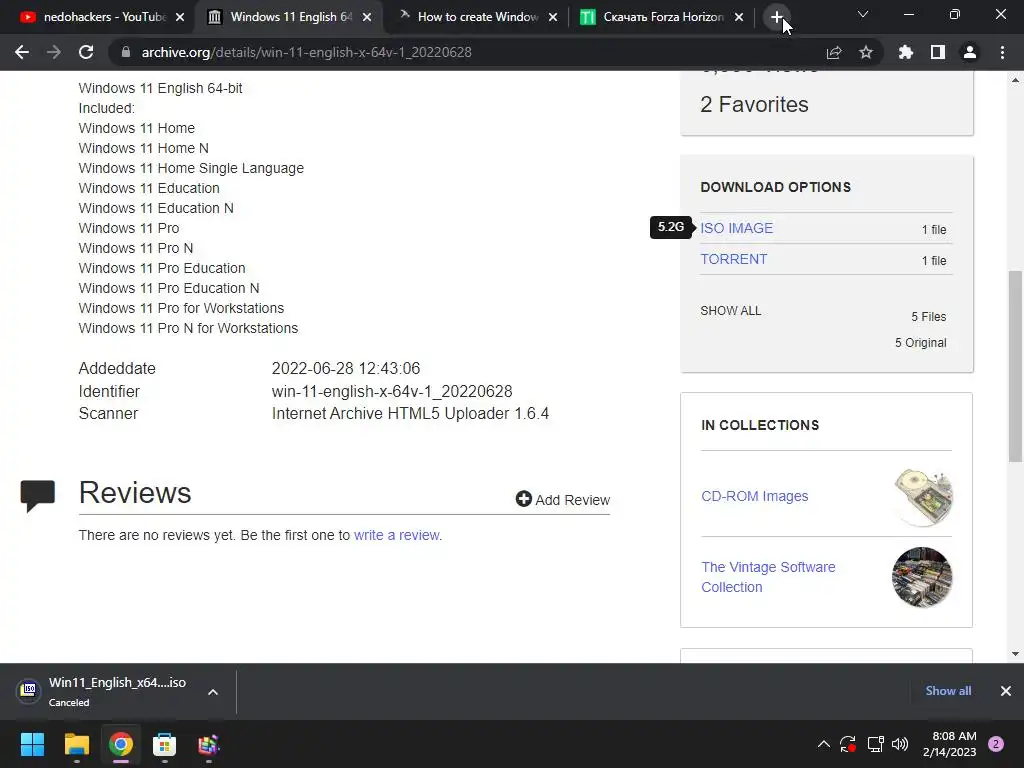1024x768 pixels.
Task: Click the scrollbar up arrow
Action: (x=1016, y=80)
